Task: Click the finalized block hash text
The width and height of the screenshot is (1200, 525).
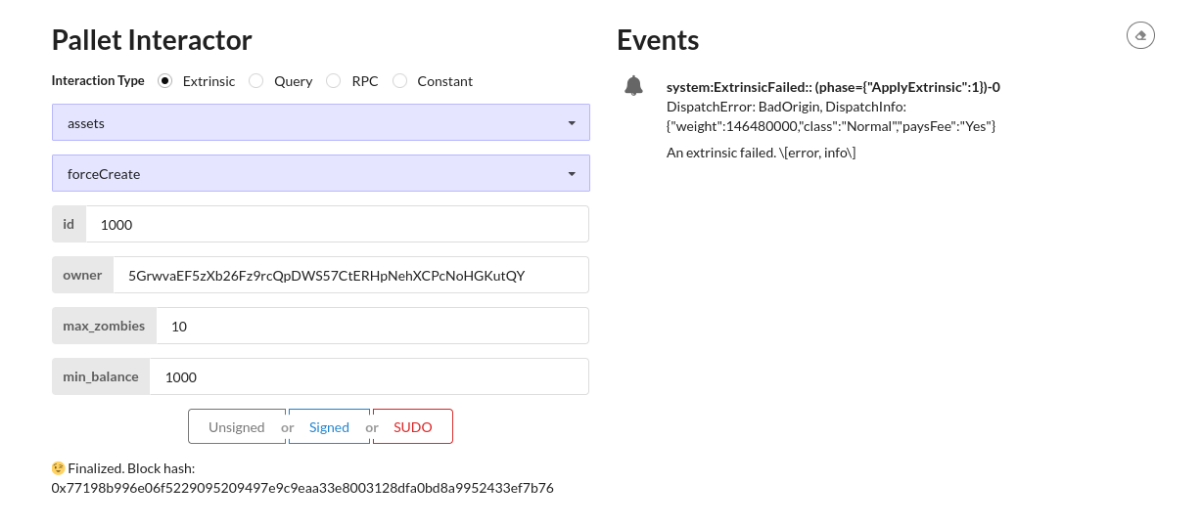Action: tap(302, 488)
